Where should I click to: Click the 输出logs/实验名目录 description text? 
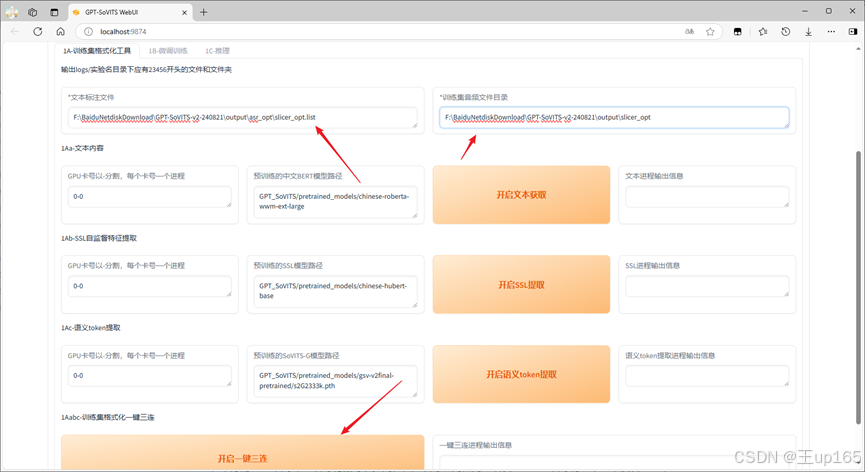point(147,69)
